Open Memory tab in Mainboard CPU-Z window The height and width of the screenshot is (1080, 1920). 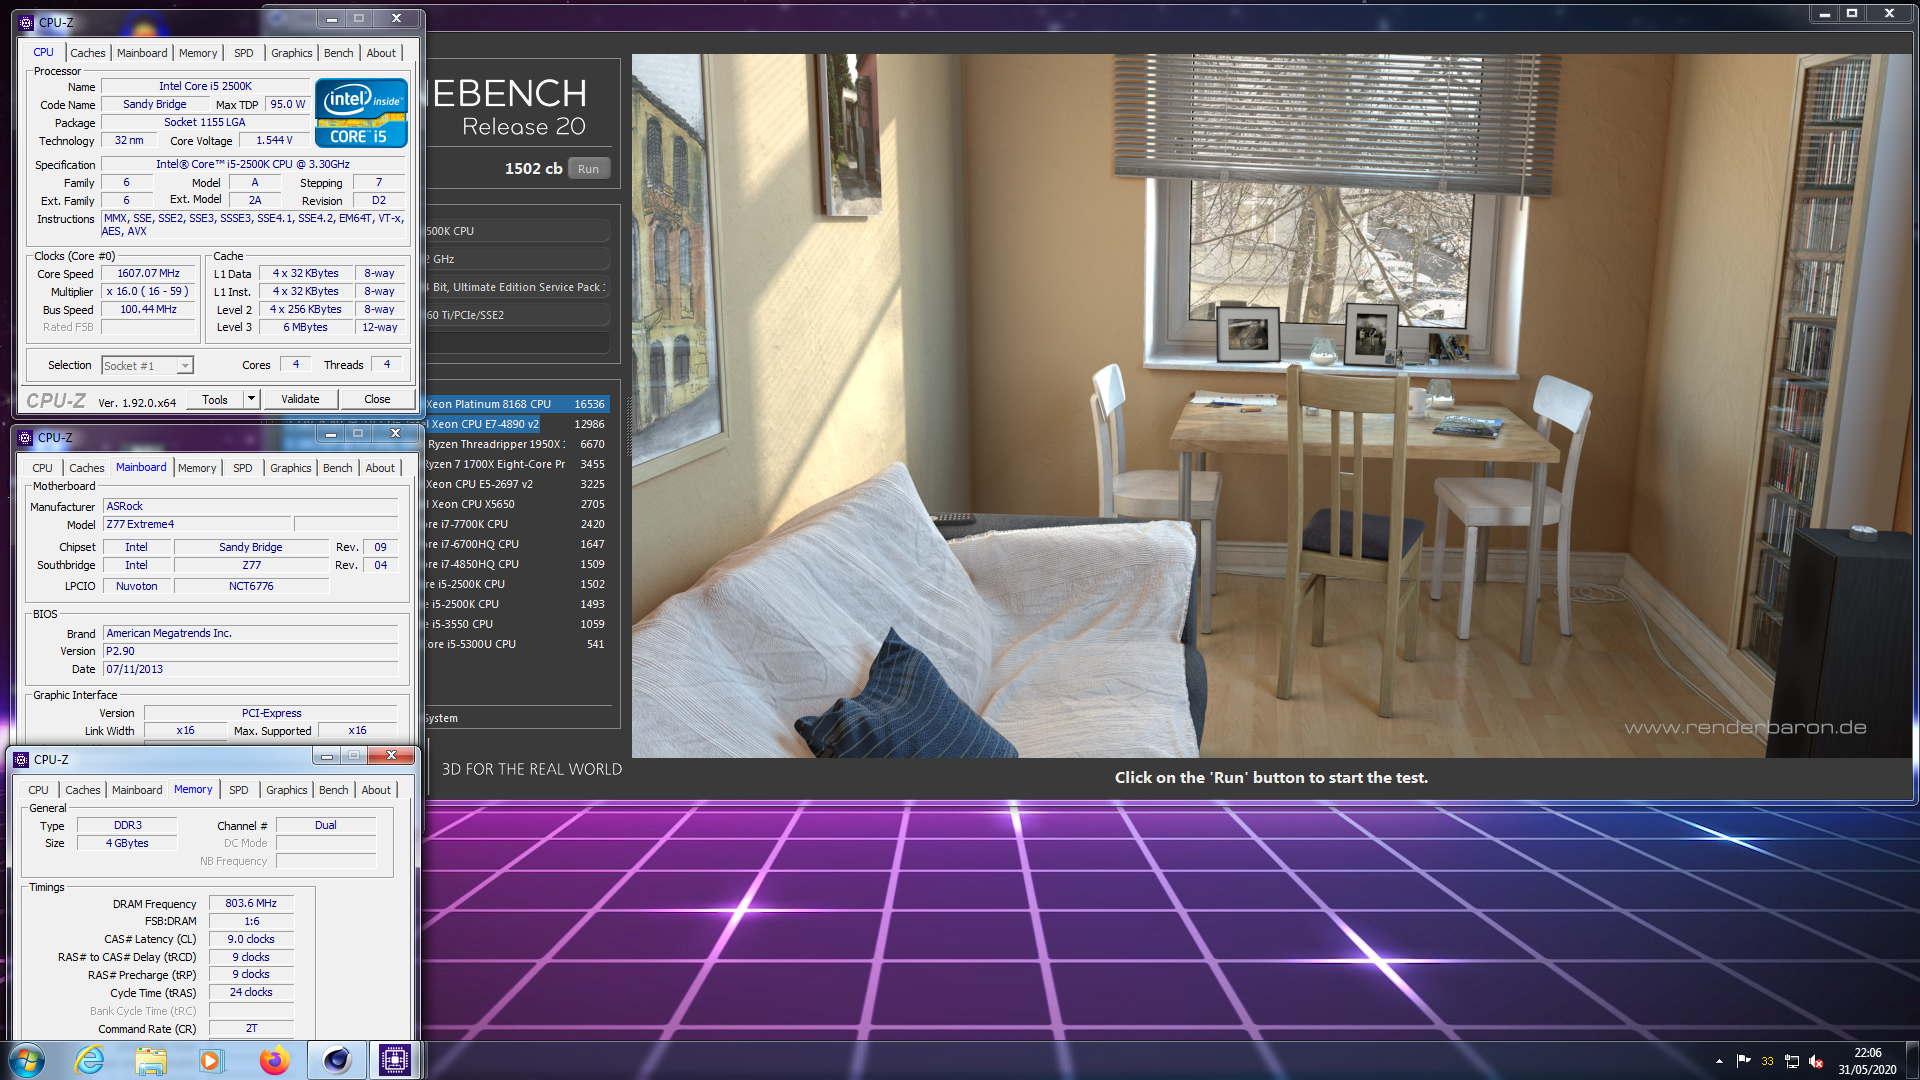pos(197,468)
